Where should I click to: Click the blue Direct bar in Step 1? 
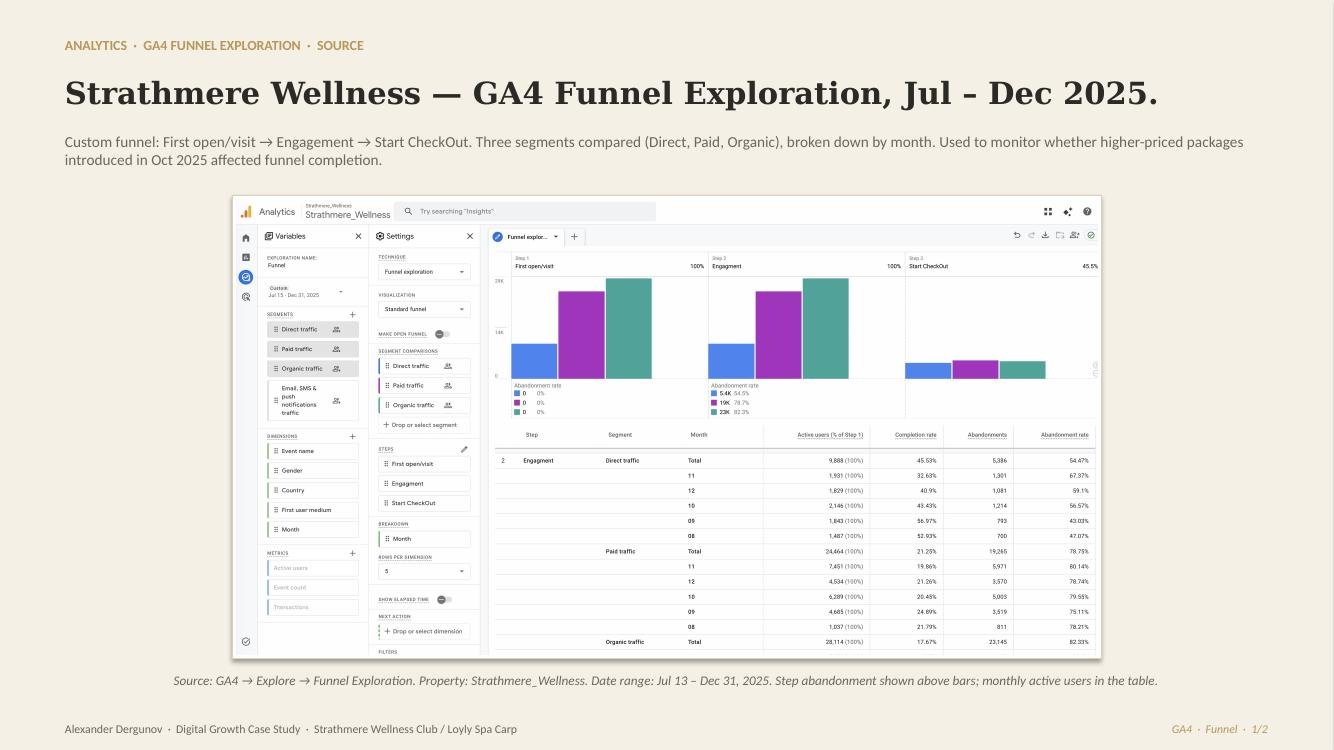coord(534,361)
